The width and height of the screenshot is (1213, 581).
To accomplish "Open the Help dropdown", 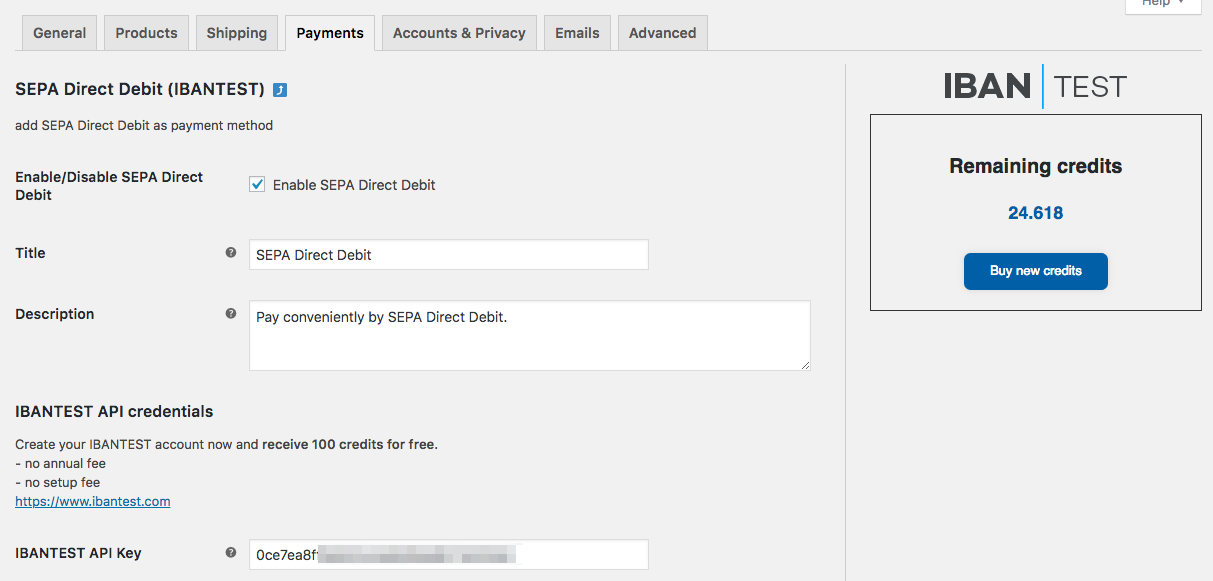I will click(1163, 5).
